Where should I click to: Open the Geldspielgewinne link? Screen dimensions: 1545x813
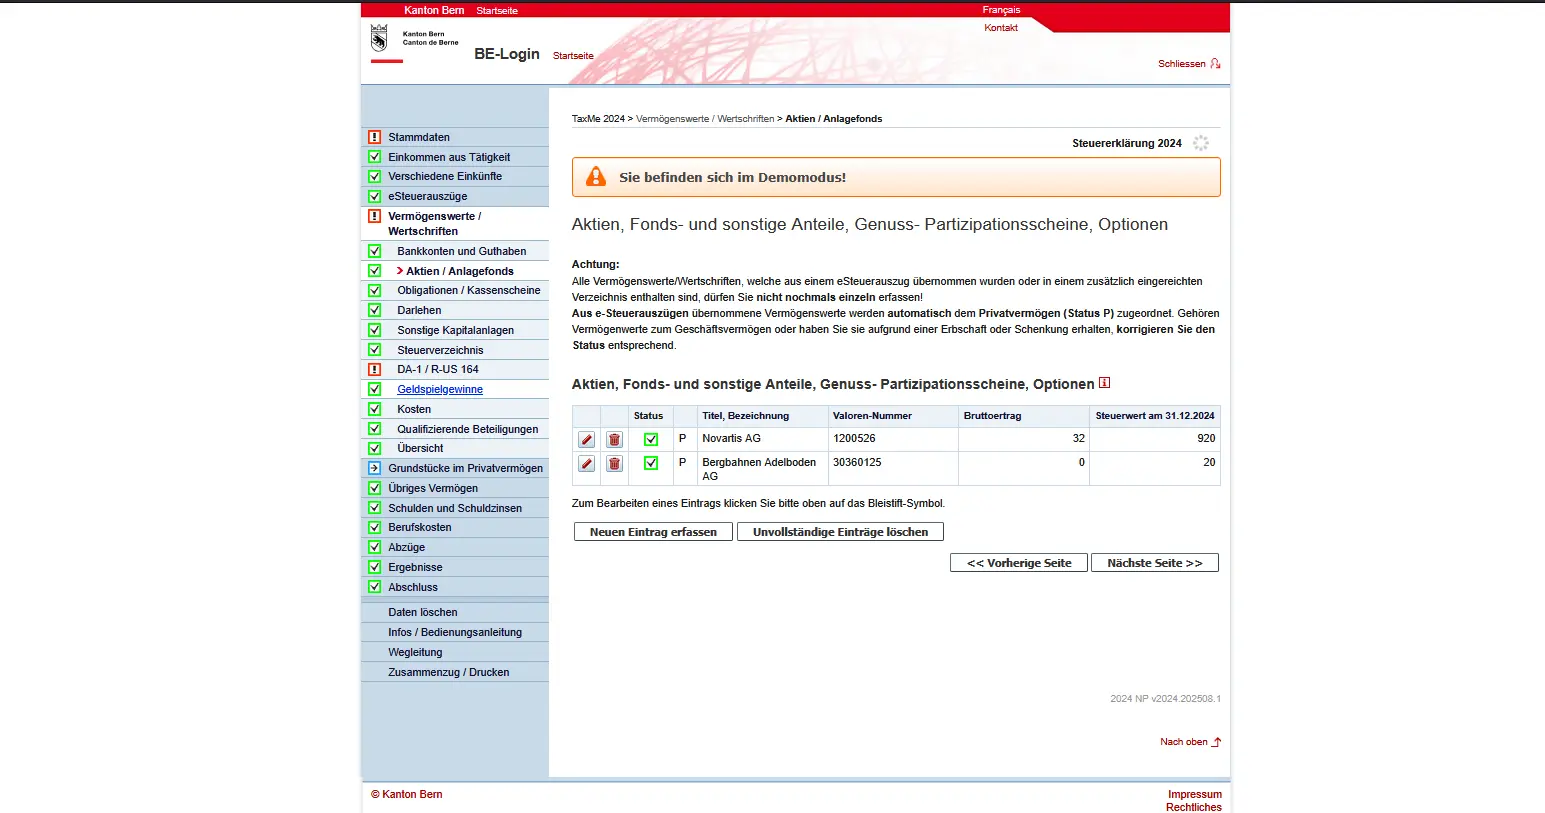click(x=440, y=389)
